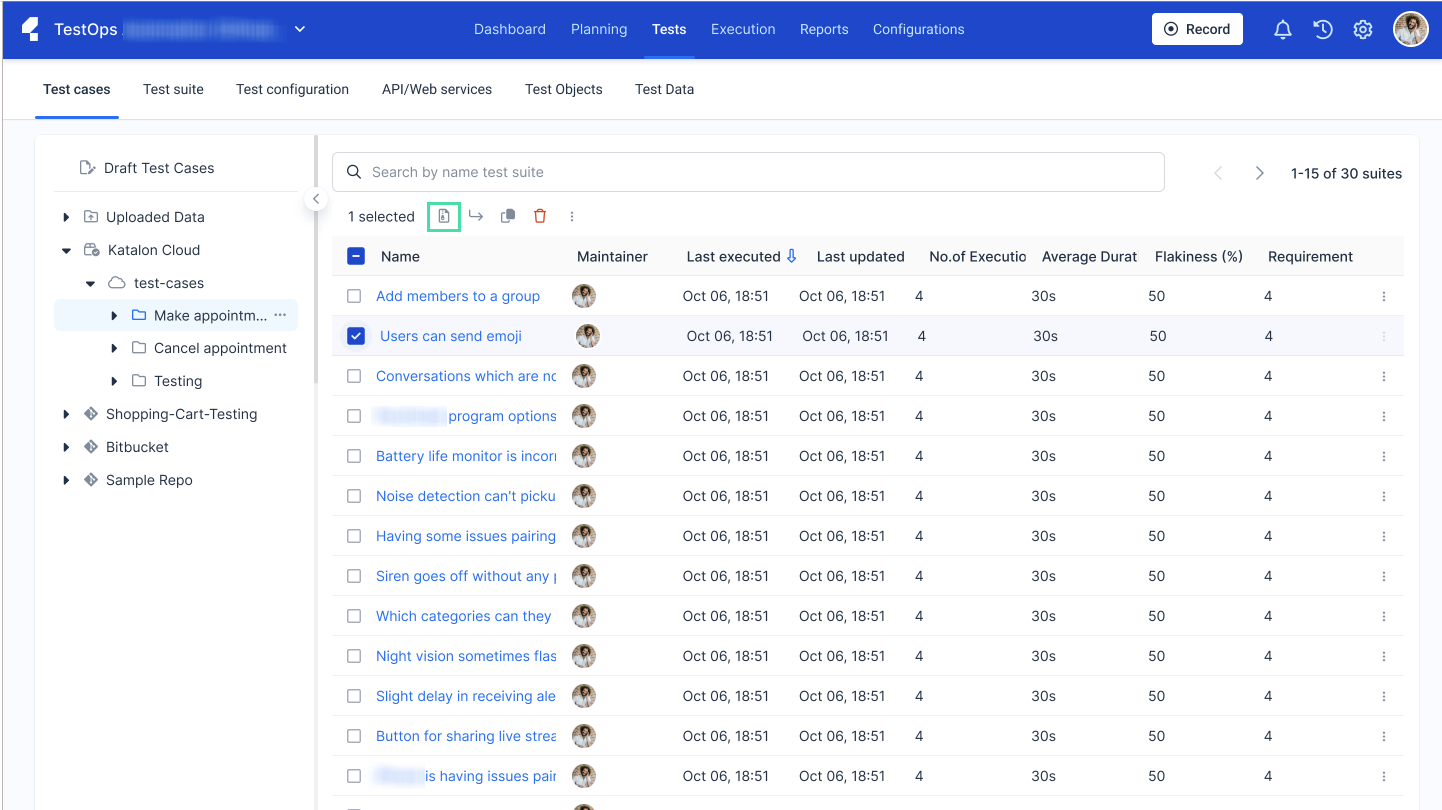1442x810 pixels.
Task: Open the test case Battery life monitor is incorrect
Action: point(461,456)
